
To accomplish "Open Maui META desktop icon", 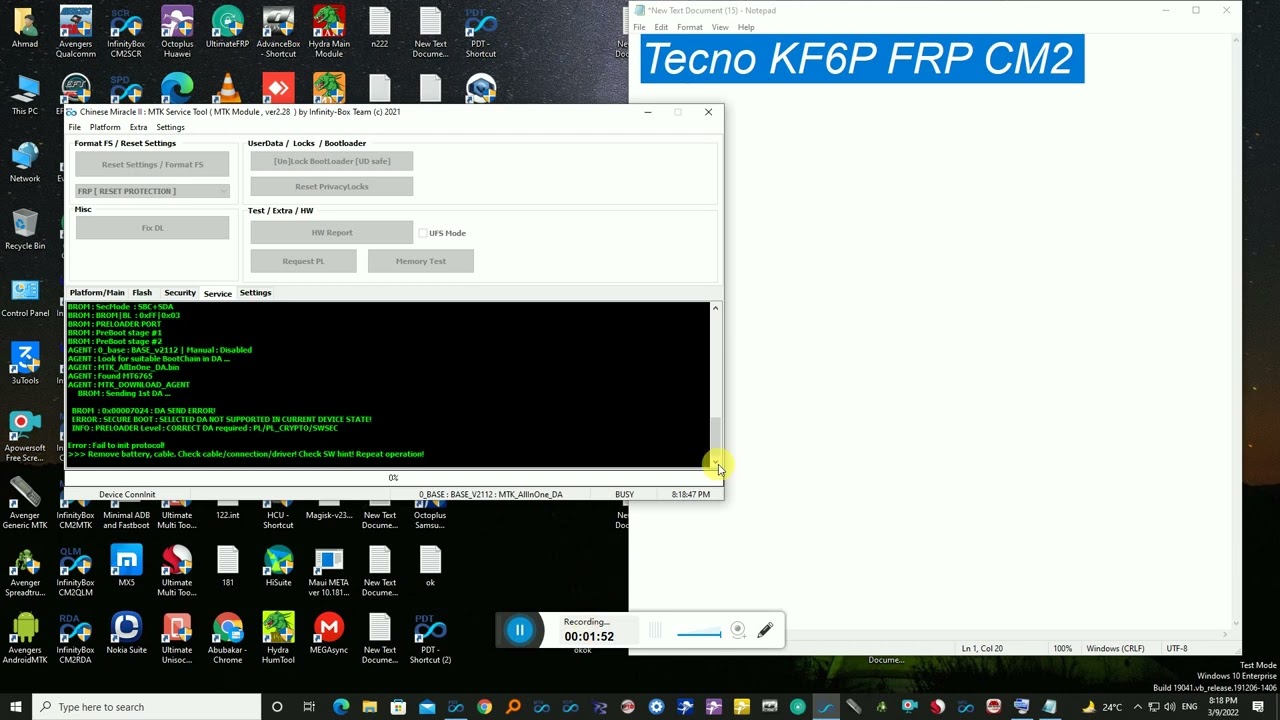I will click(329, 571).
